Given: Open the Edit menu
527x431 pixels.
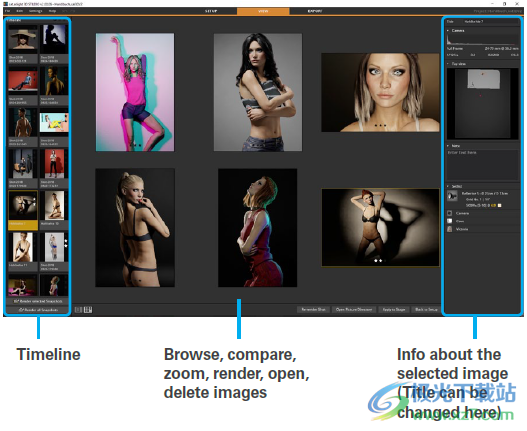Looking at the screenshot, I should click(x=19, y=11).
